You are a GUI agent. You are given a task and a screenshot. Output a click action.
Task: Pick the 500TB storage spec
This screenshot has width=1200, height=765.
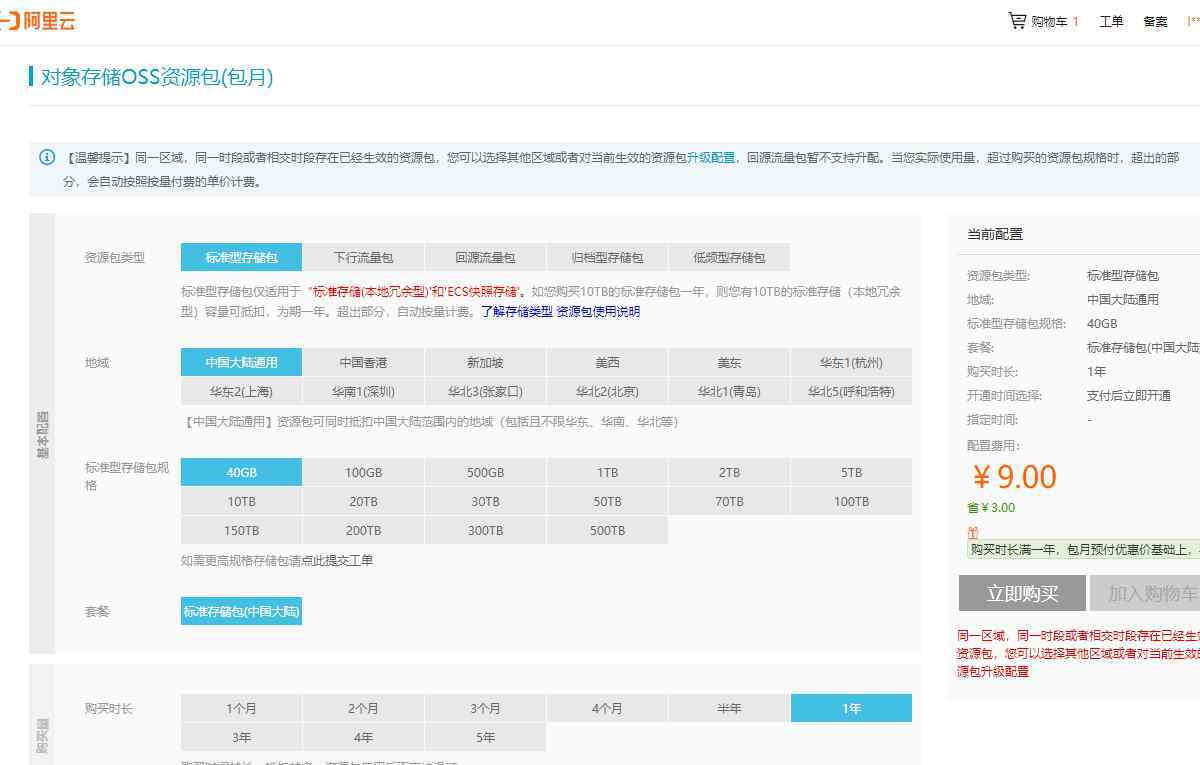click(607, 530)
